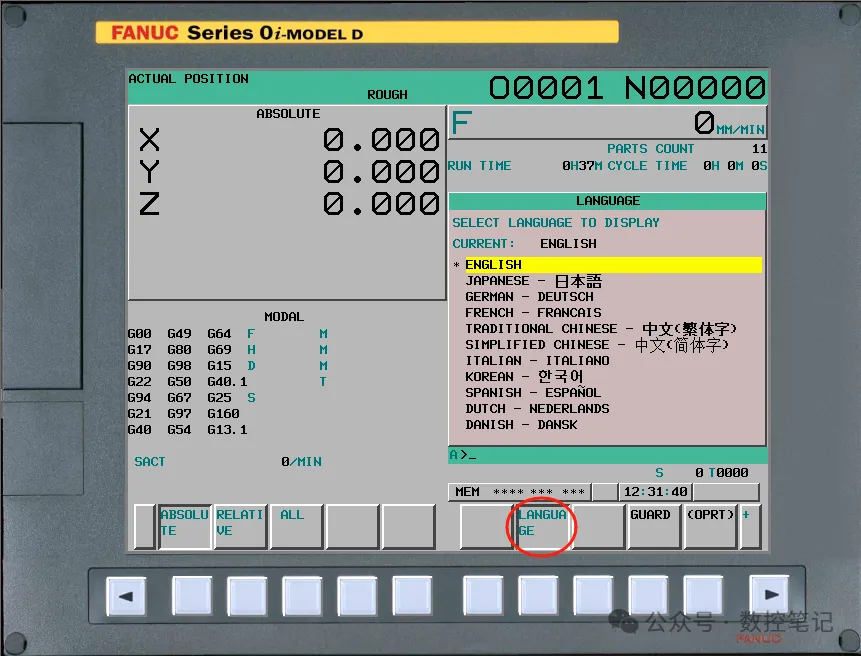Screen dimensions: 861x656
Task: Select the GUARD softkey
Action: (653, 526)
